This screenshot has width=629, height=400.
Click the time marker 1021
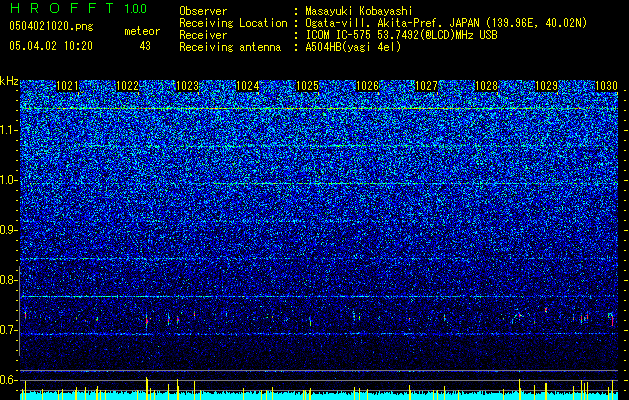click(x=67, y=86)
